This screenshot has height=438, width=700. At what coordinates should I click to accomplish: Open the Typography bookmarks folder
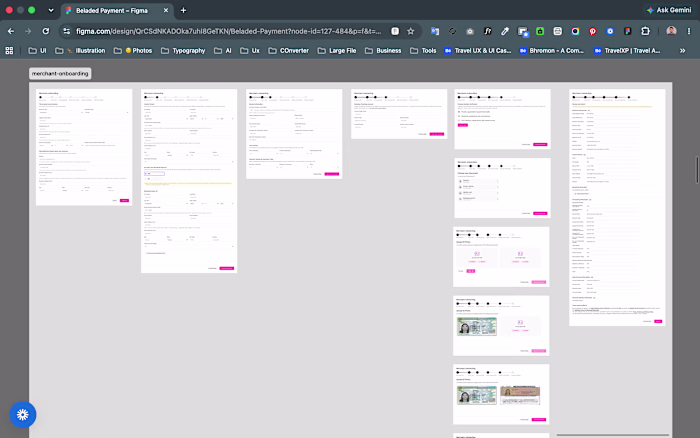click(183, 51)
